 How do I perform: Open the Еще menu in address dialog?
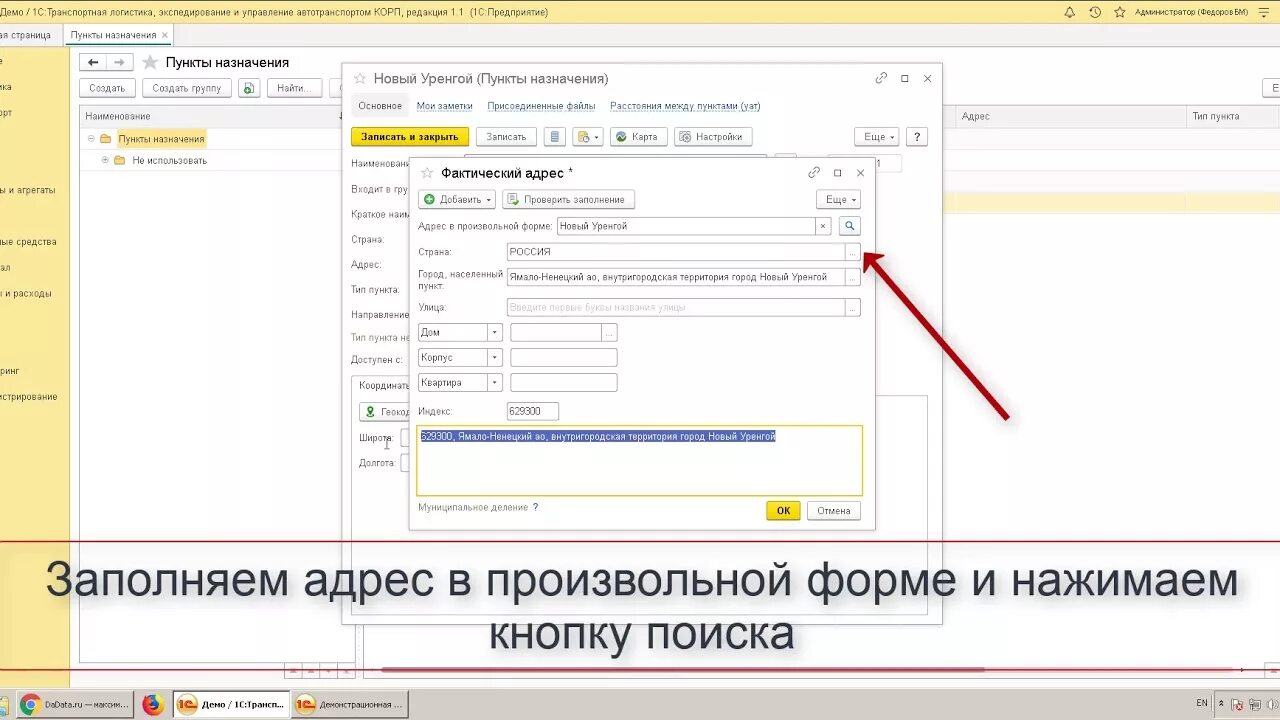pos(838,199)
